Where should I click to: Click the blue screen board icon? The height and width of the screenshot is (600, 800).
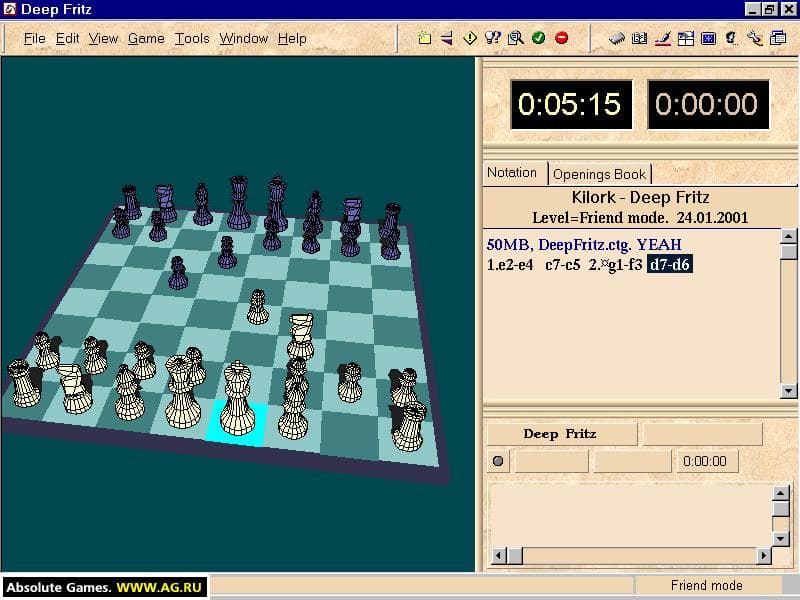(709, 38)
